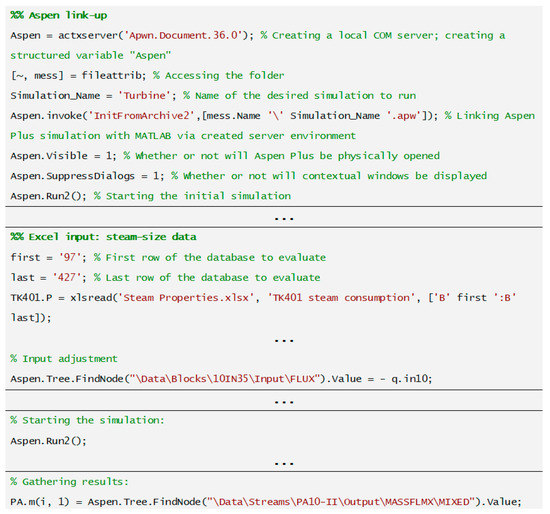The width and height of the screenshot is (550, 514).
Task: Click the comment 'Accessing the folder'
Action: coord(224,75)
